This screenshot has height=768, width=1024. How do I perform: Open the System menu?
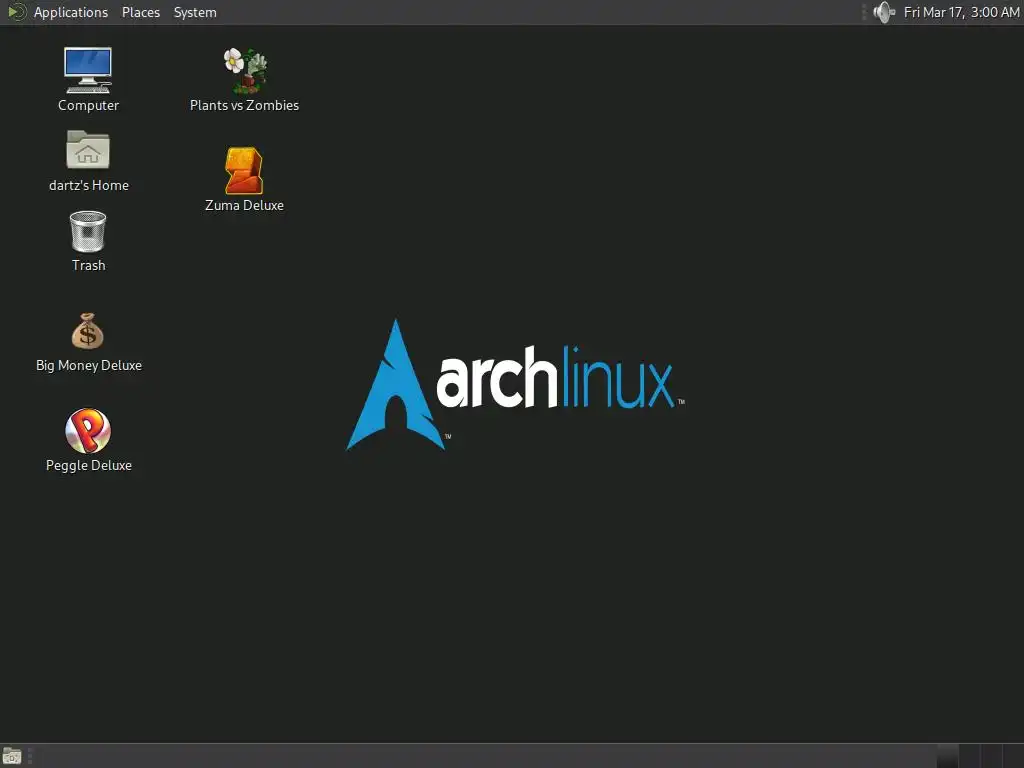click(195, 12)
